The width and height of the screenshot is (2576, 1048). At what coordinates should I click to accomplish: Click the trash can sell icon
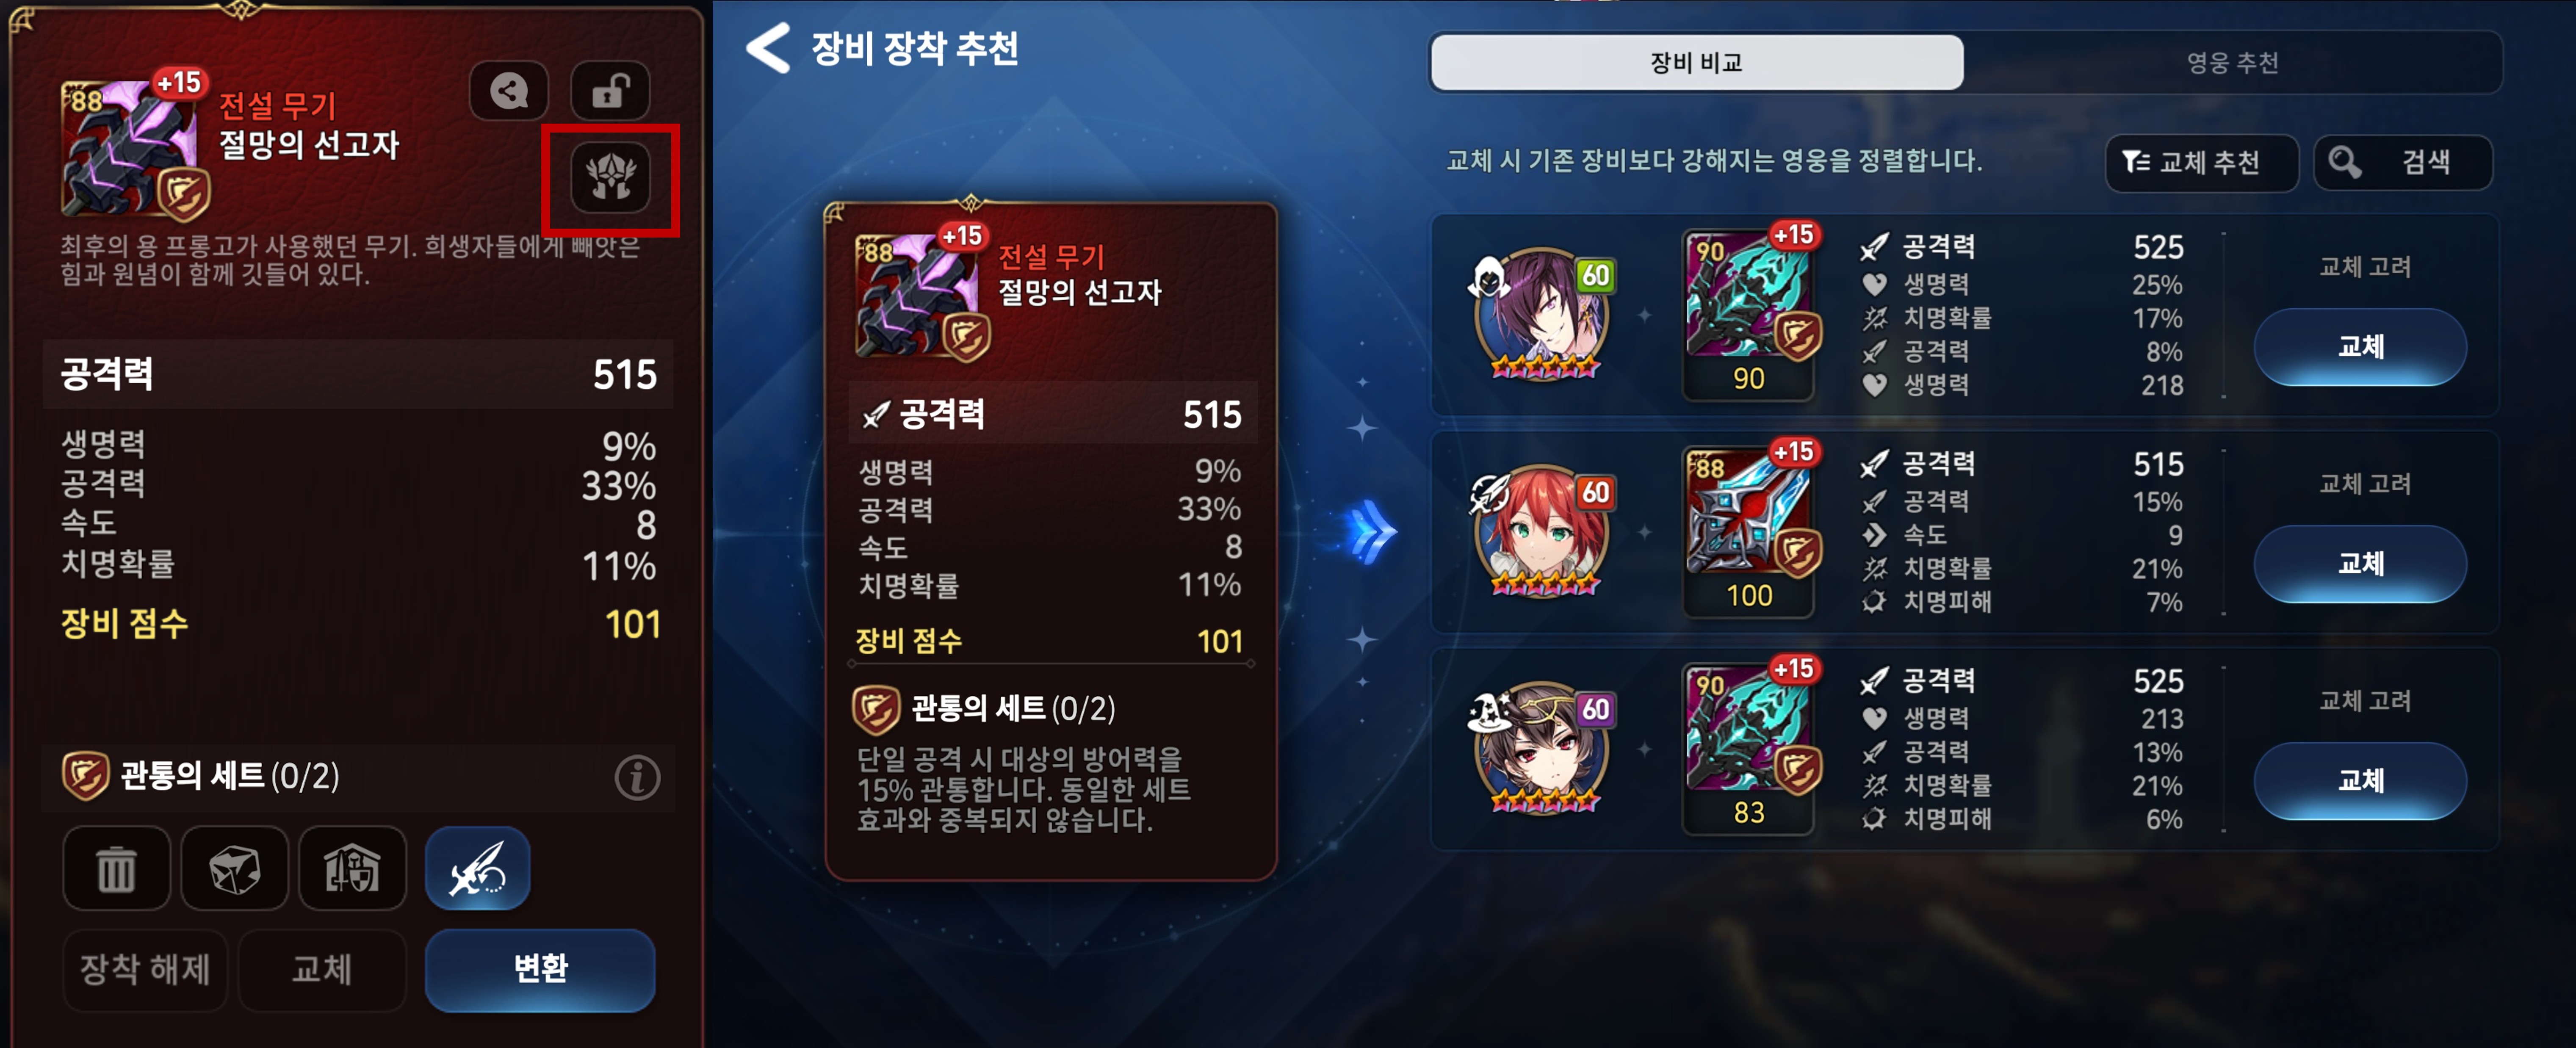coord(116,868)
